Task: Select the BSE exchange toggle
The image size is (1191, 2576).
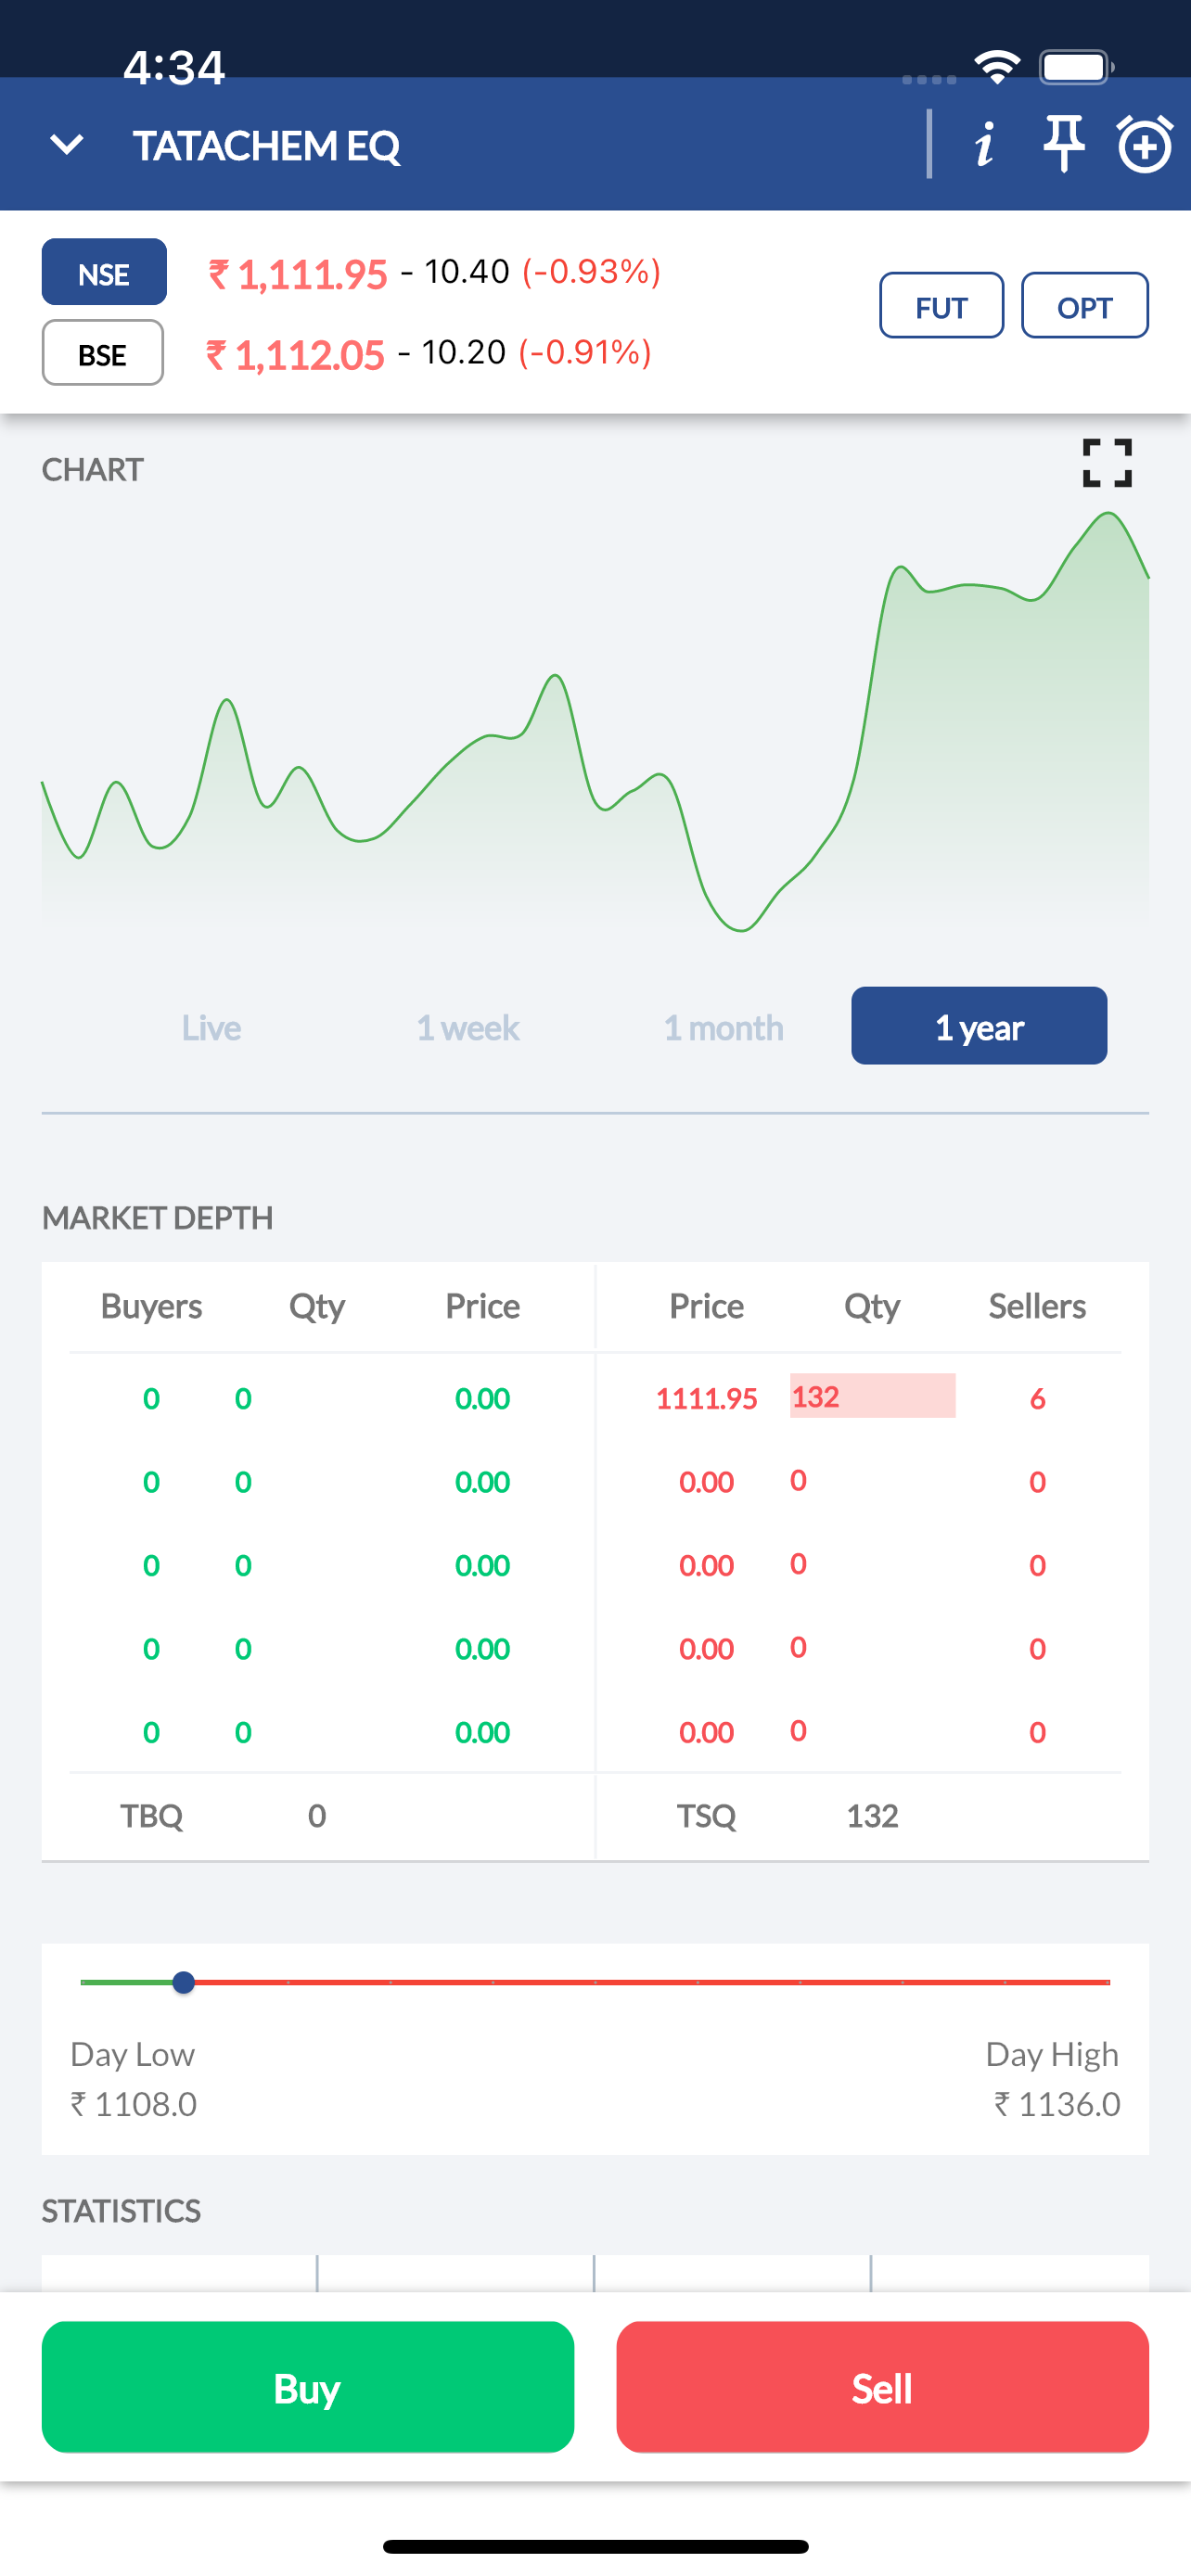Action: point(103,353)
